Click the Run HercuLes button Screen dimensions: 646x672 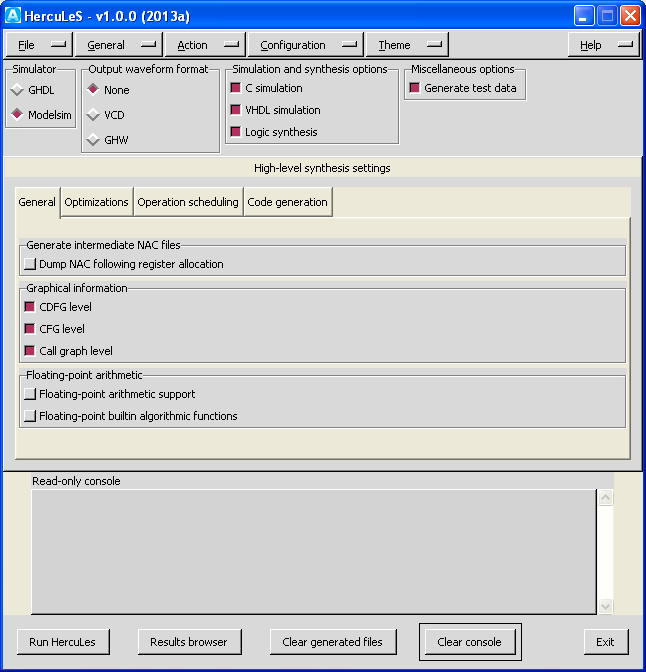click(63, 642)
